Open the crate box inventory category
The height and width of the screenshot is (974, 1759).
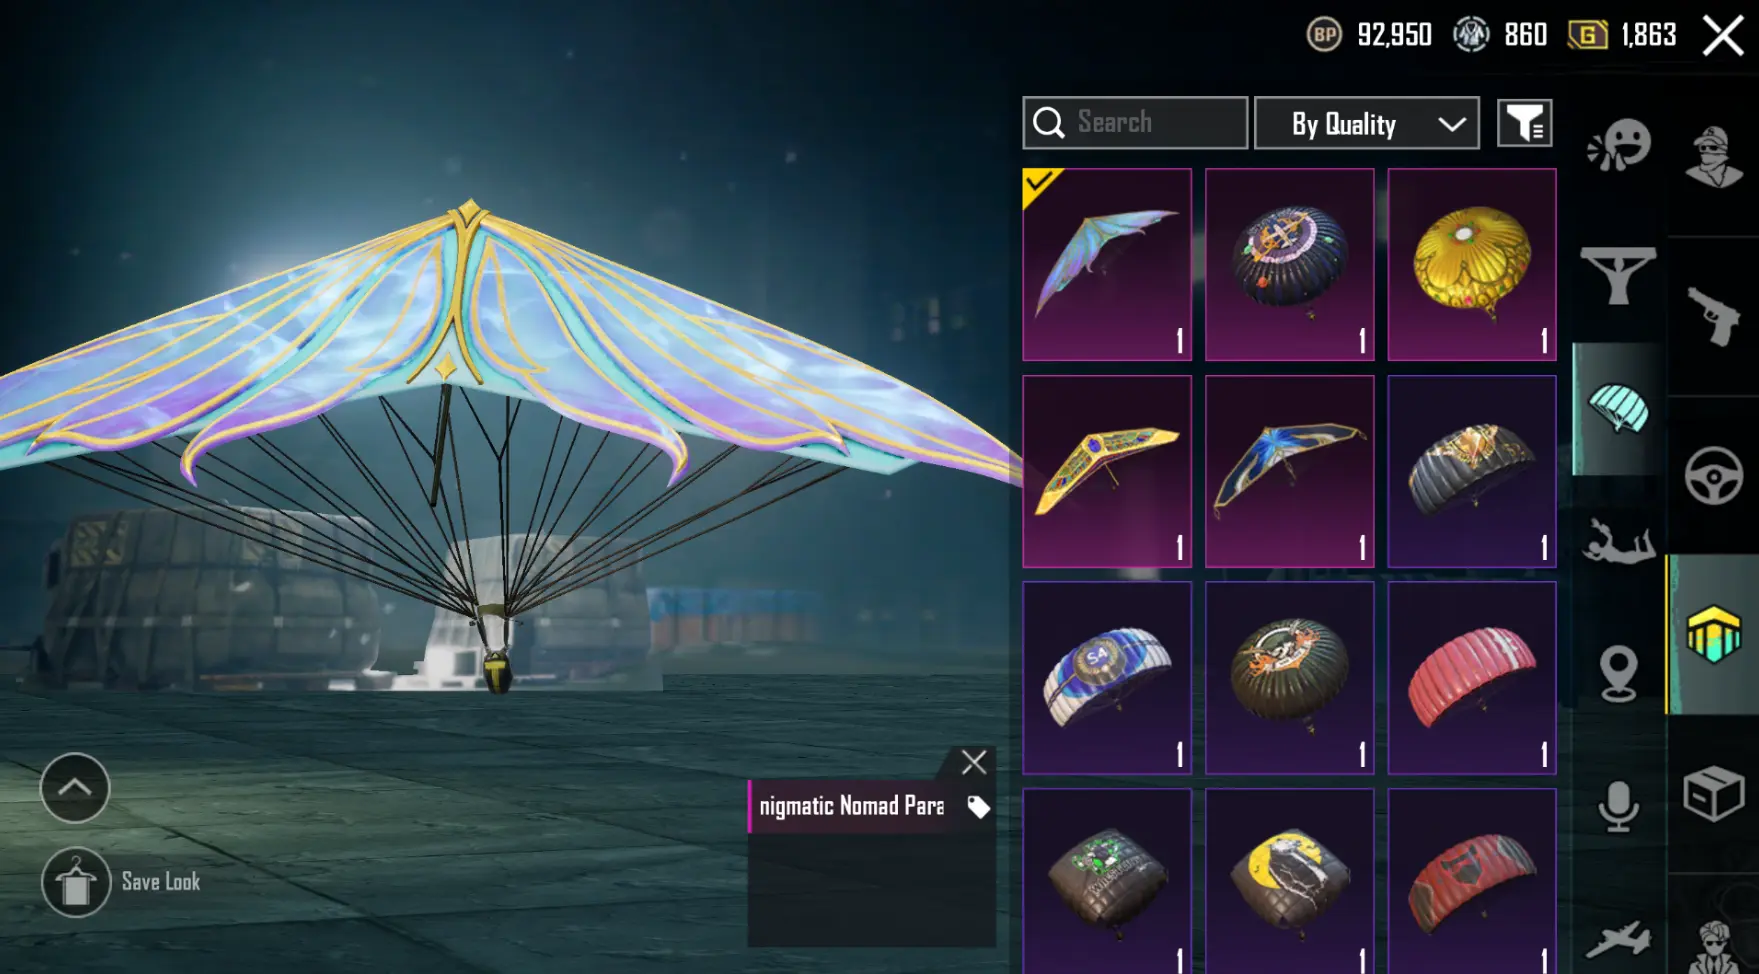tap(1713, 793)
